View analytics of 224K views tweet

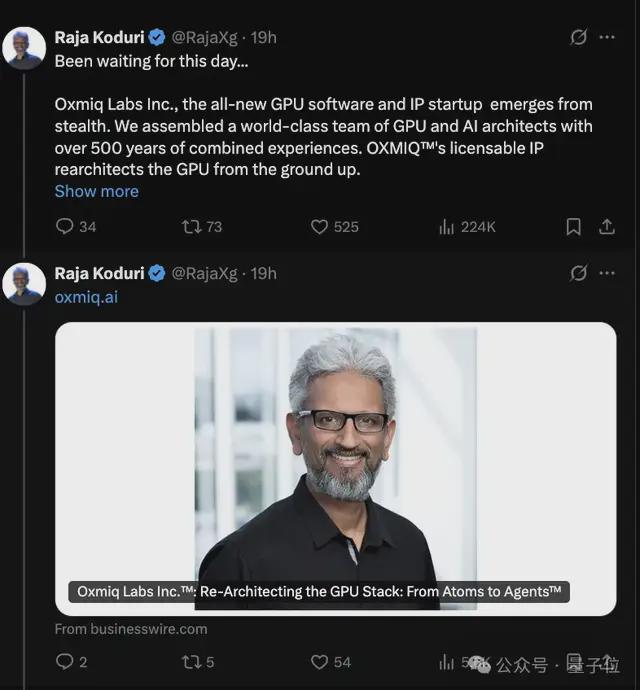[x=467, y=227]
